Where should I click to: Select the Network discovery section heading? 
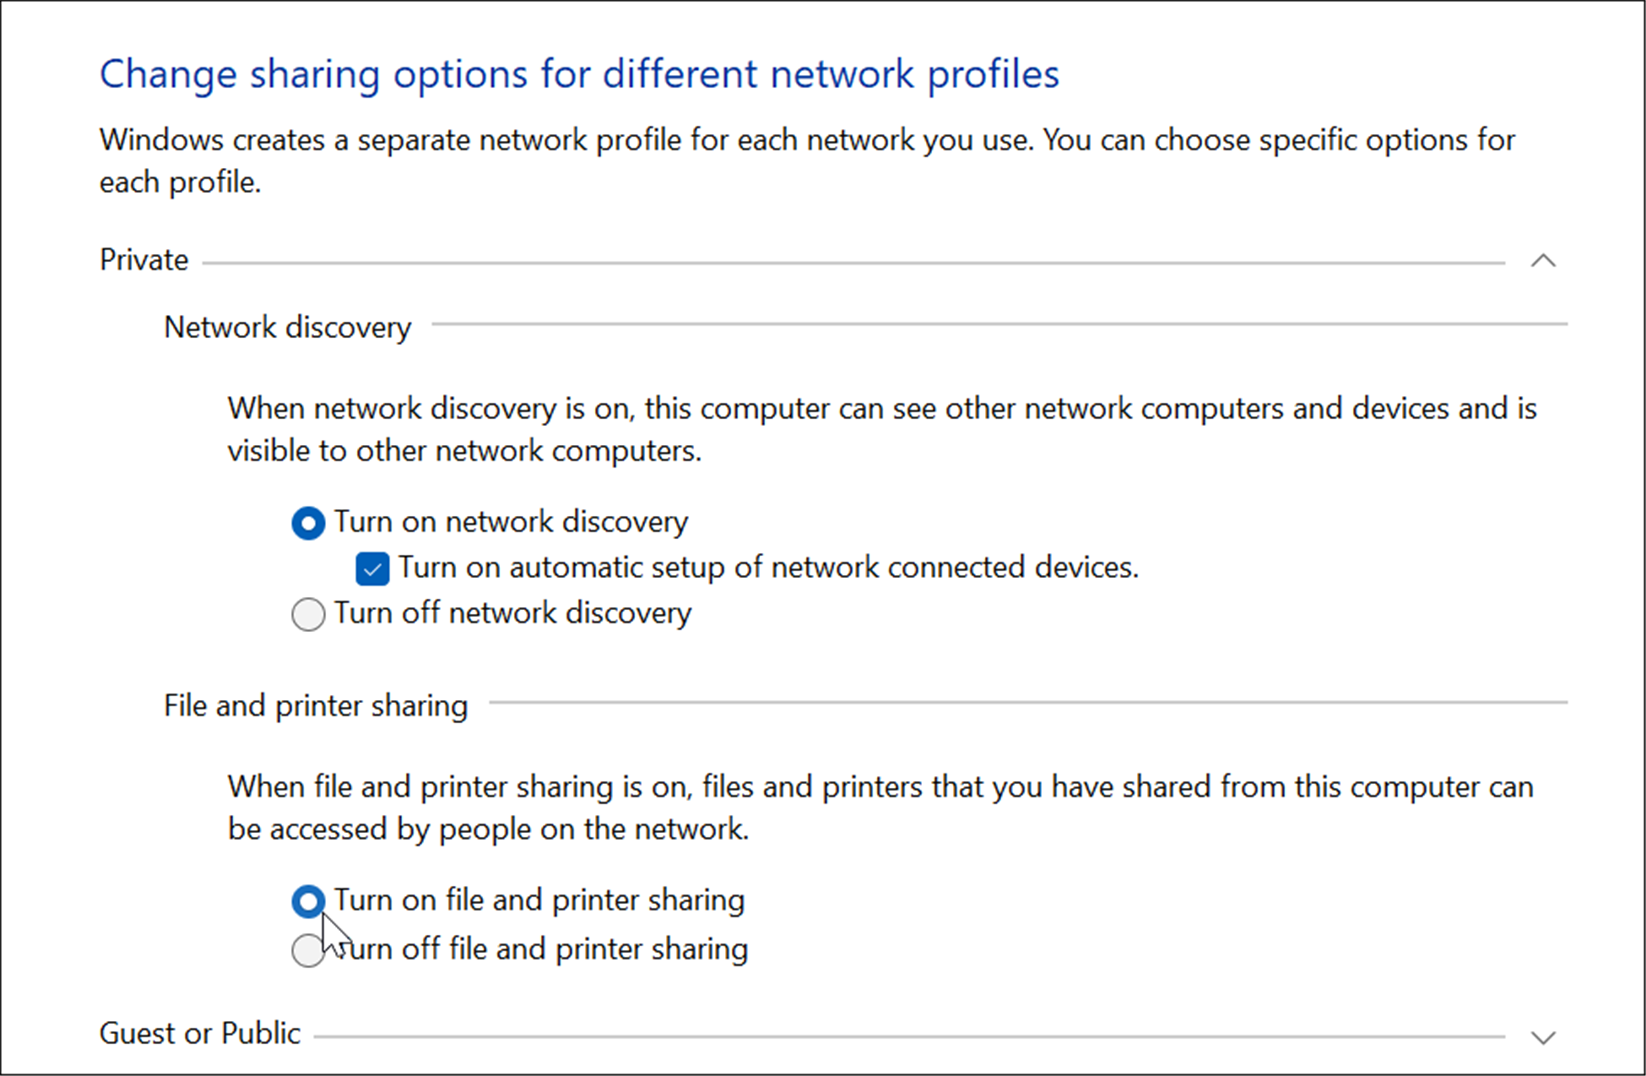(287, 327)
